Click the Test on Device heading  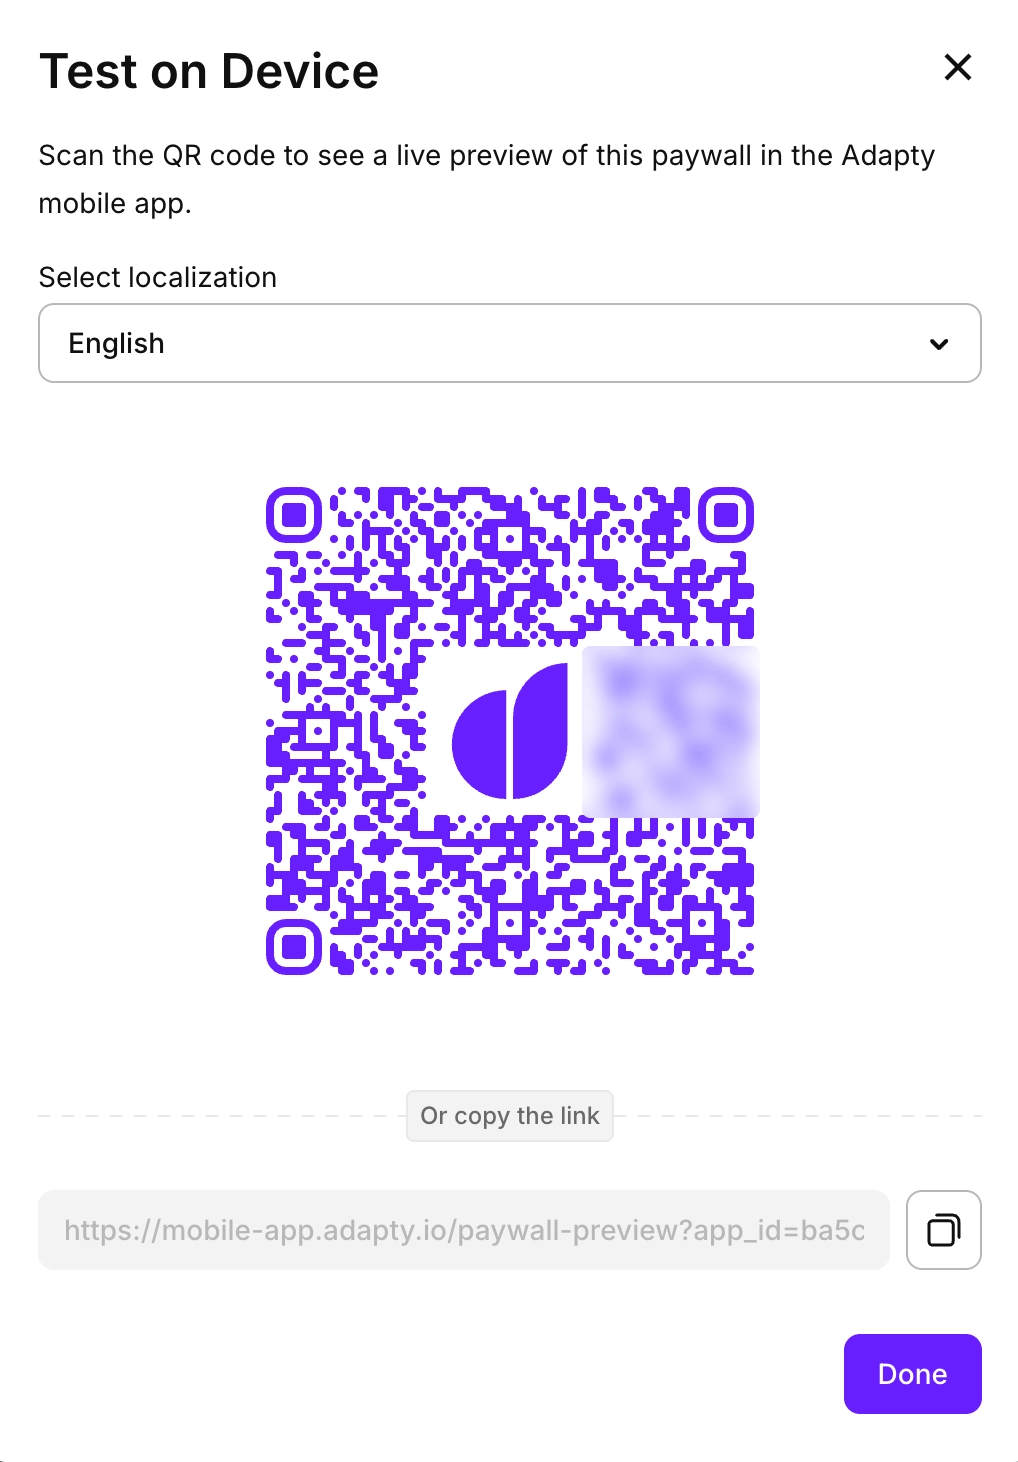click(x=208, y=70)
